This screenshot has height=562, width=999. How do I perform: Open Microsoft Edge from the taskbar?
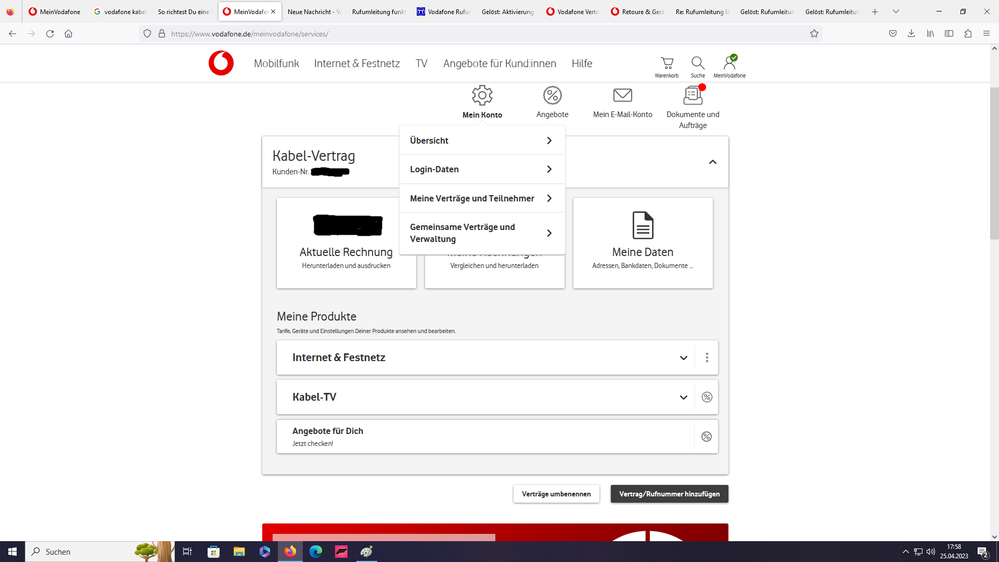[315, 551]
